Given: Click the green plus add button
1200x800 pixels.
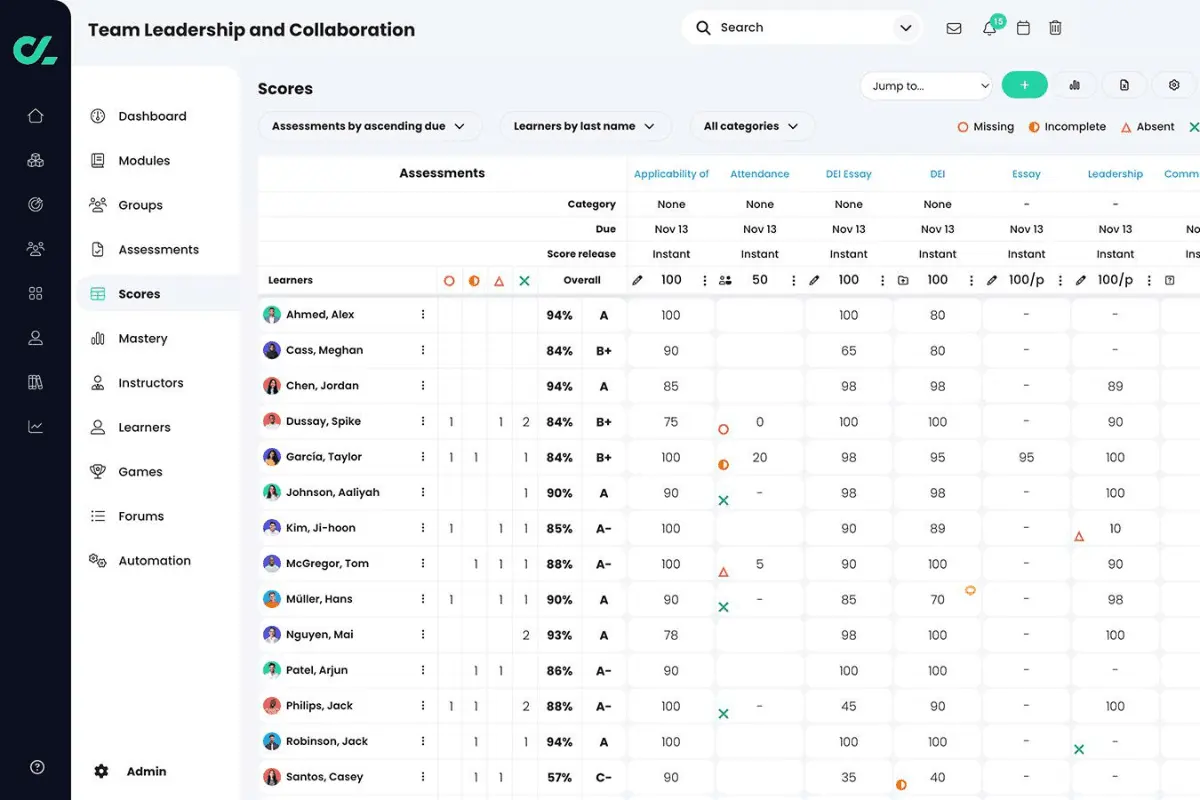Looking at the screenshot, I should pos(1024,85).
